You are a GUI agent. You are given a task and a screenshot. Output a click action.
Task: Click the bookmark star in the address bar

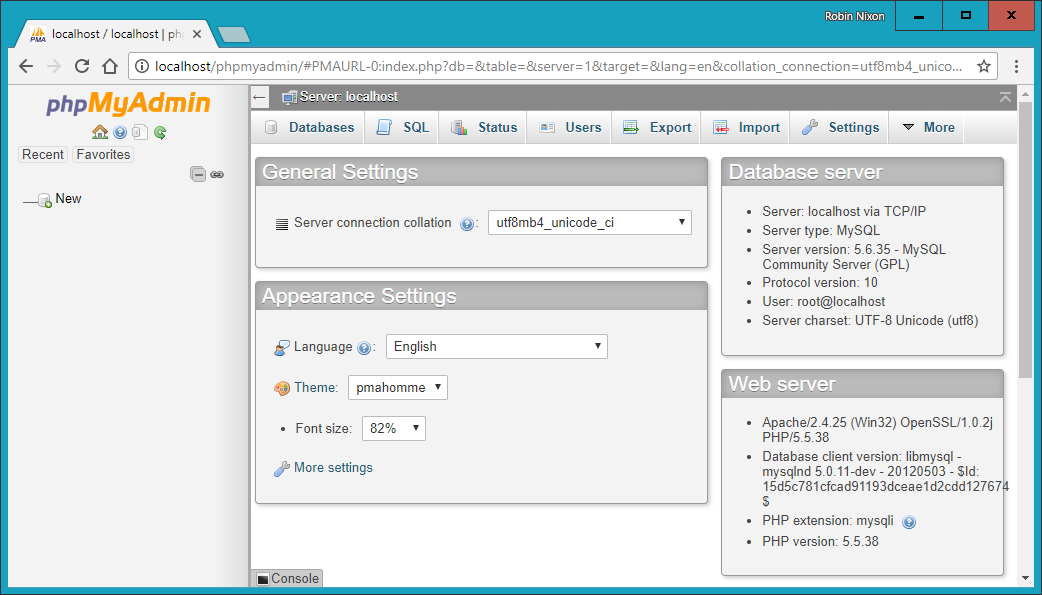[x=984, y=67]
